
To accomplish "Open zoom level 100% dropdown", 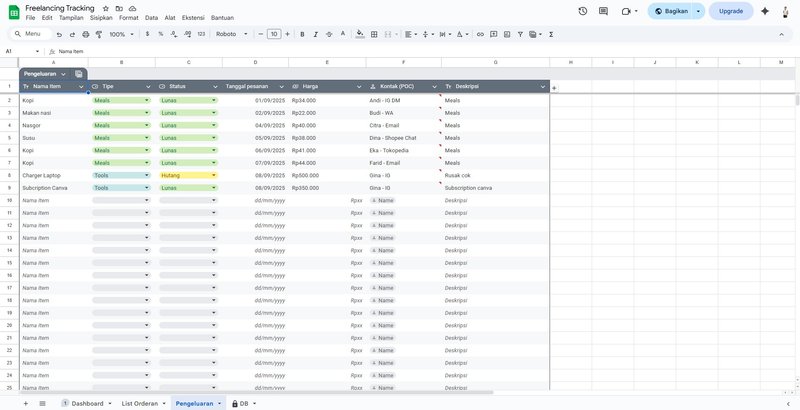I will point(121,34).
